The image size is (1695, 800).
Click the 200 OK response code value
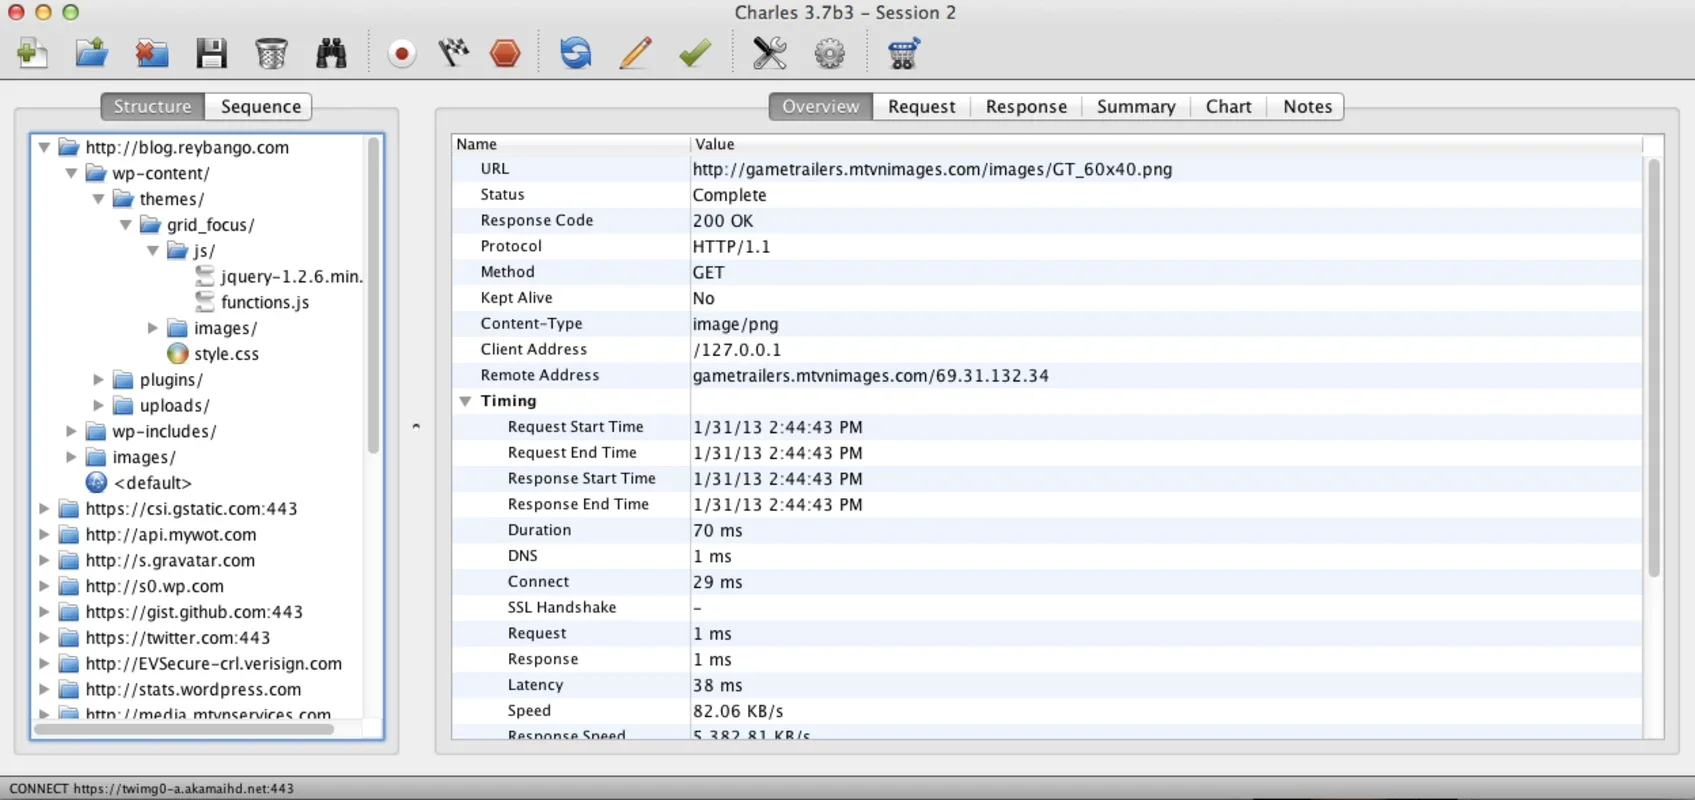[723, 221]
